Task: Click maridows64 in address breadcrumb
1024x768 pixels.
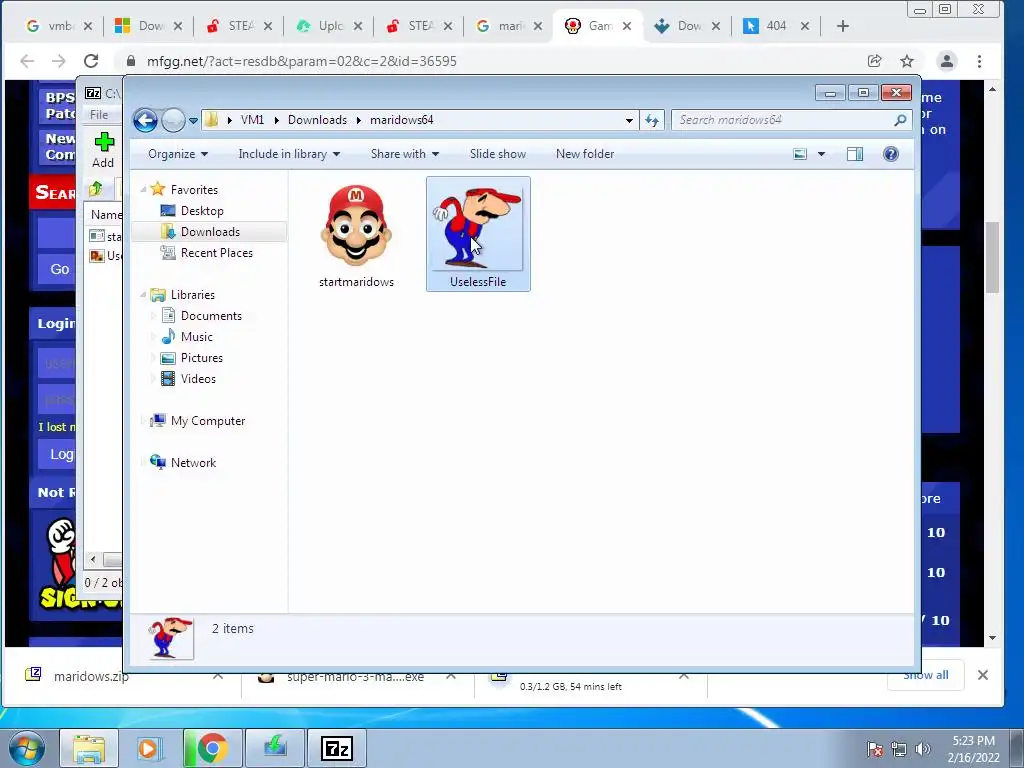Action: tap(402, 120)
